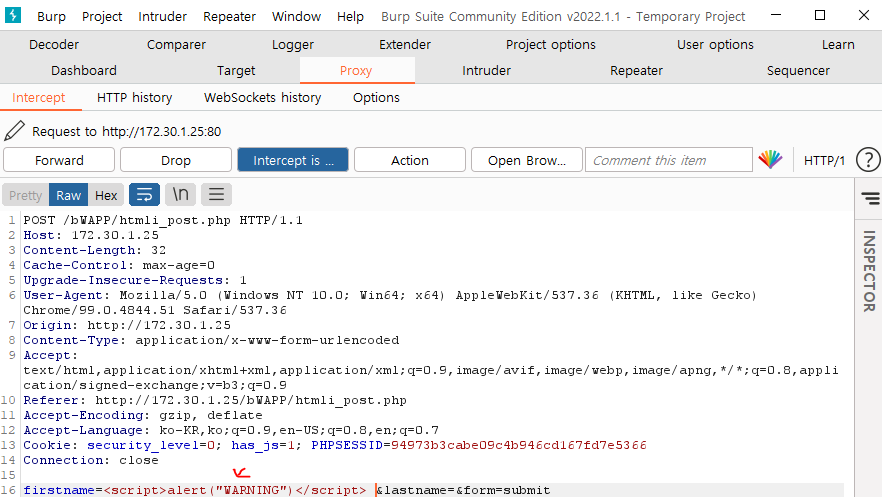This screenshot has height=497, width=882.
Task: Open the Repeater tool tab
Action: click(636, 70)
